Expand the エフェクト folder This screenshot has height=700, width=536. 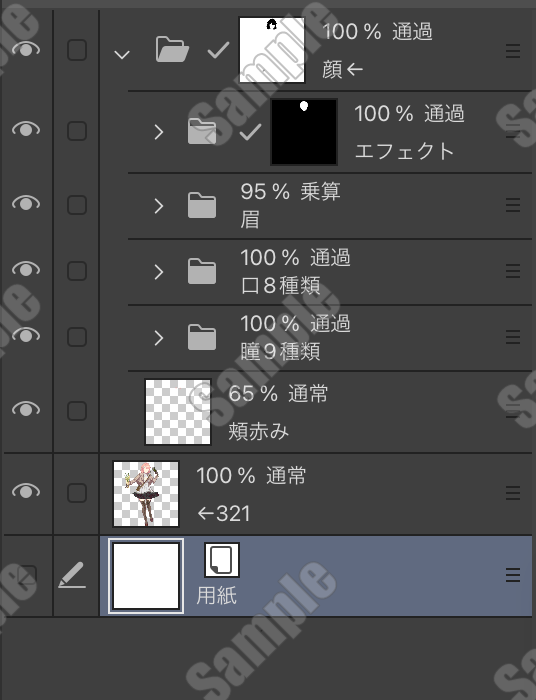[159, 132]
